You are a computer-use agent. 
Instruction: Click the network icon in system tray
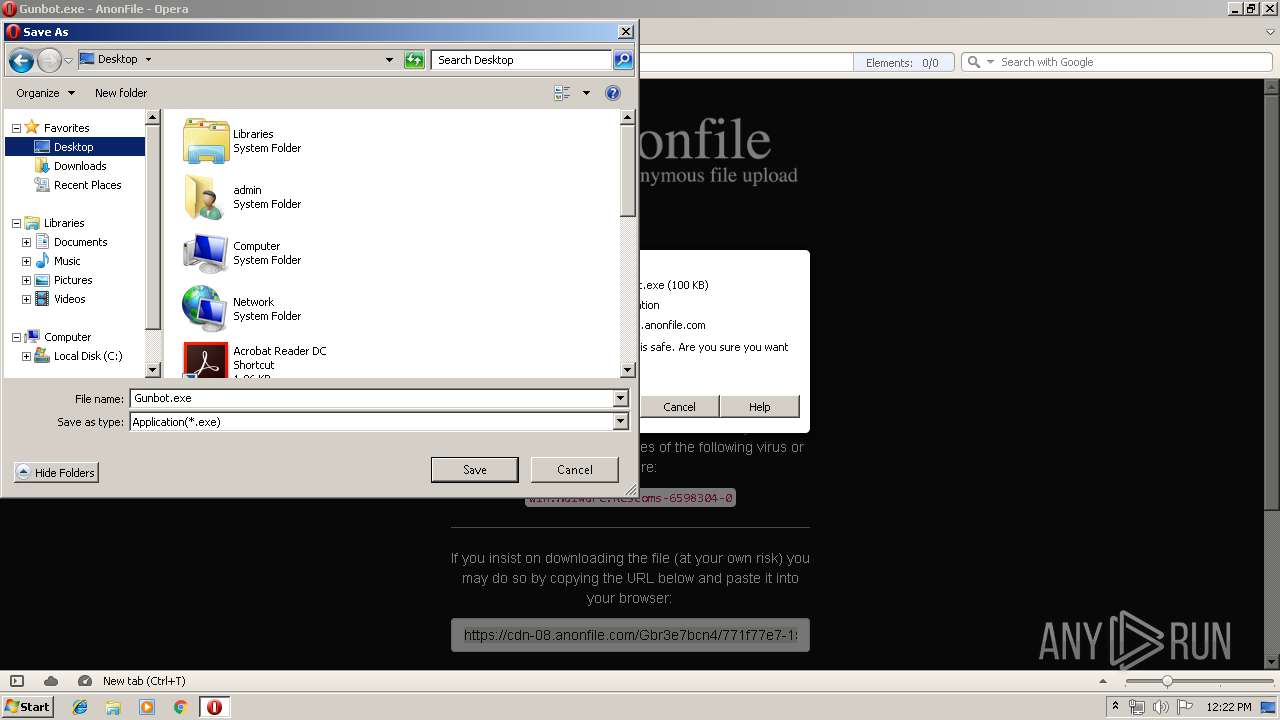tap(1137, 707)
